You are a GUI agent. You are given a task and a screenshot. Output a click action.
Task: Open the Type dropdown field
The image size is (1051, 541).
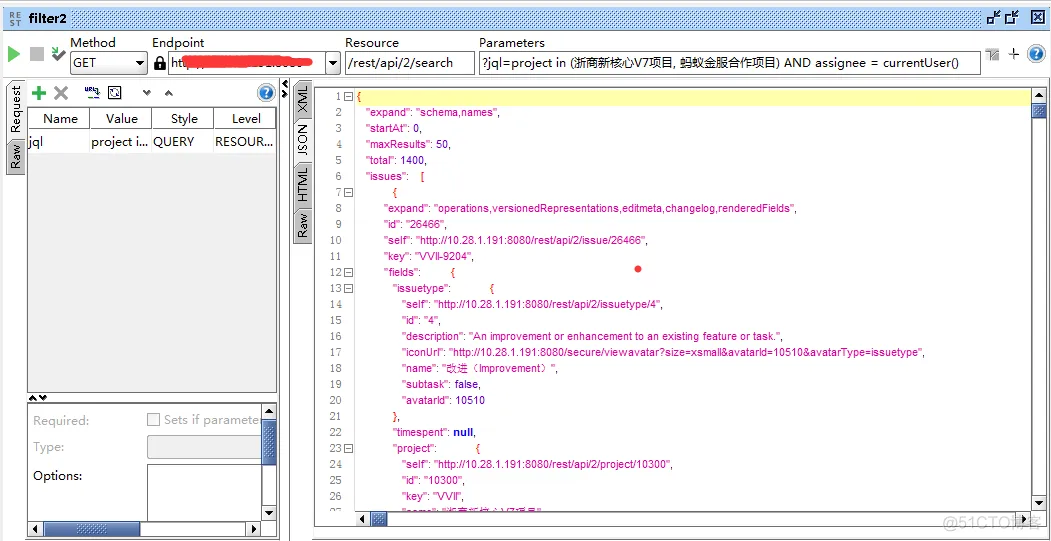pos(204,446)
